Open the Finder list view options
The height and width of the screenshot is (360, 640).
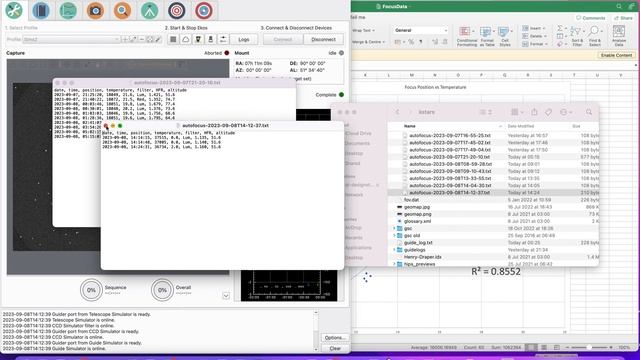pos(485,112)
